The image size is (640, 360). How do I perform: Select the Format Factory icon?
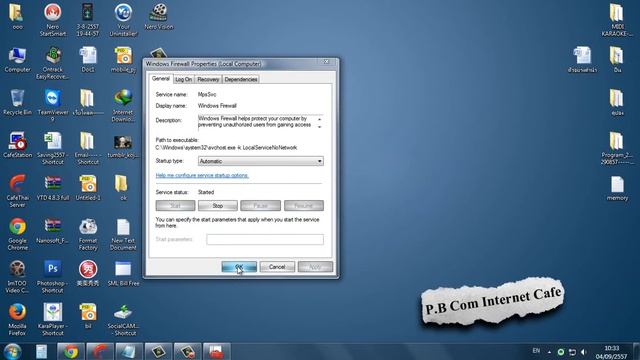click(x=88, y=233)
